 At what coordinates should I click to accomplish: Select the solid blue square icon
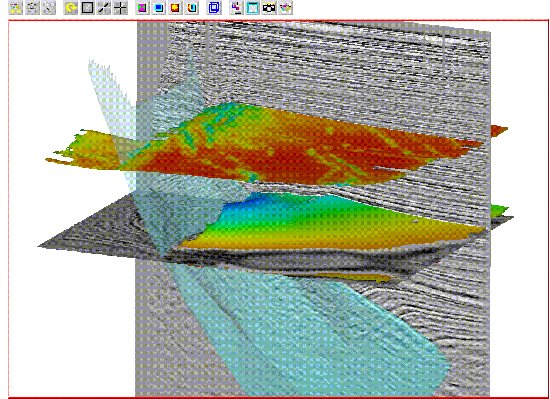[x=159, y=8]
